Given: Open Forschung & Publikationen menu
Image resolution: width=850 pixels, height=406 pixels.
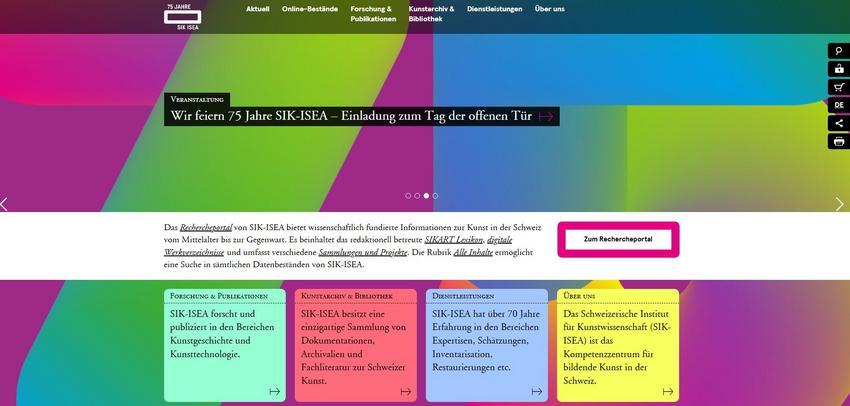Looking at the screenshot, I should pyautogui.click(x=373, y=14).
